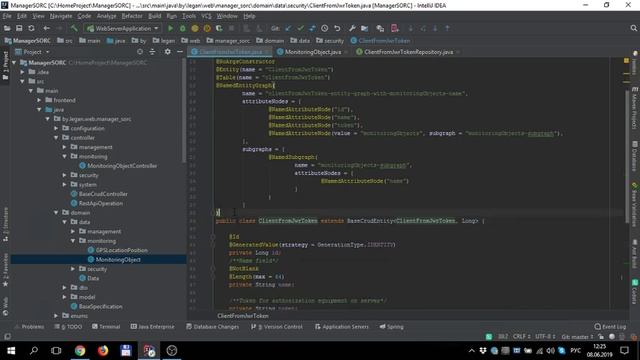
Task: Open settings with the wrench icon
Action: pos(352,28)
